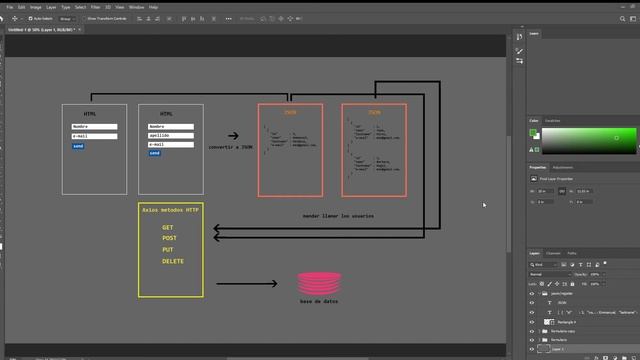Click the second align icon in options bar
Viewport: 640px width, 360px height.
[x=149, y=19]
